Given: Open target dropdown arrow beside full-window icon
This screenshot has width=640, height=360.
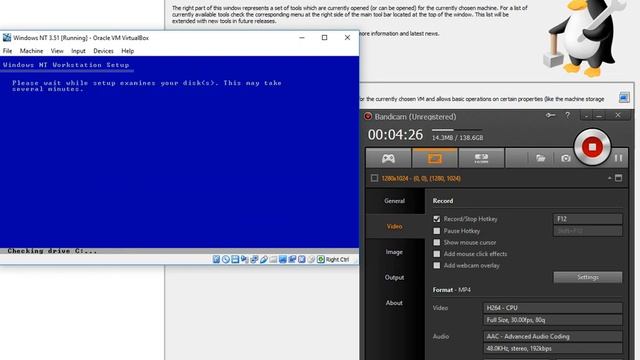Looking at the screenshot, I should click(x=609, y=178).
